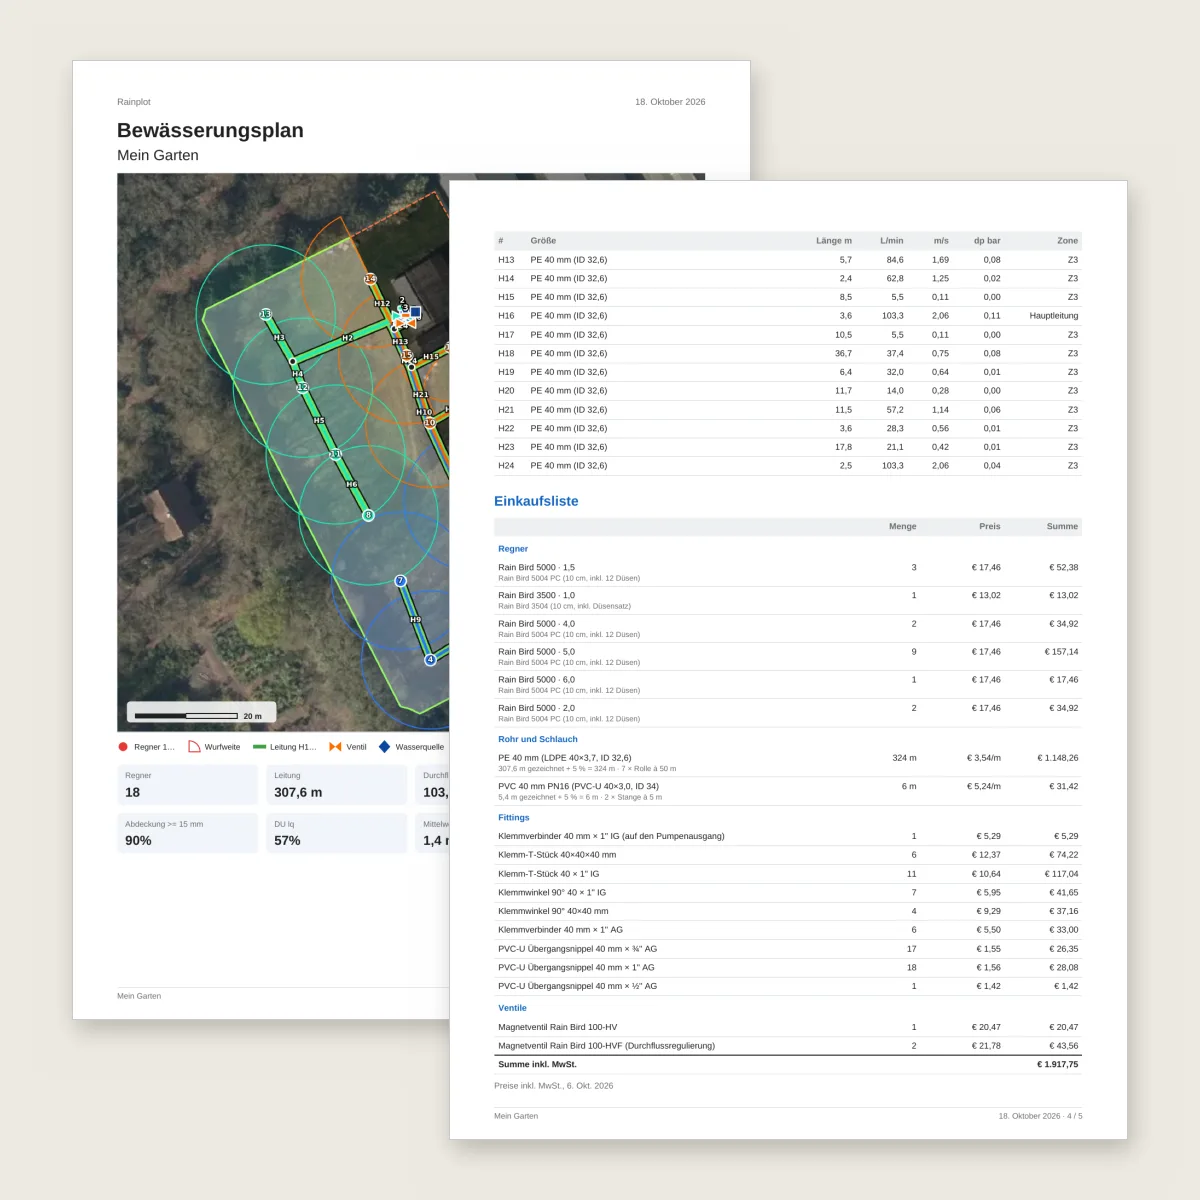Image resolution: width=1200 pixels, height=1200 pixels.
Task: Click the red Regner legend dot
Action: [123, 747]
